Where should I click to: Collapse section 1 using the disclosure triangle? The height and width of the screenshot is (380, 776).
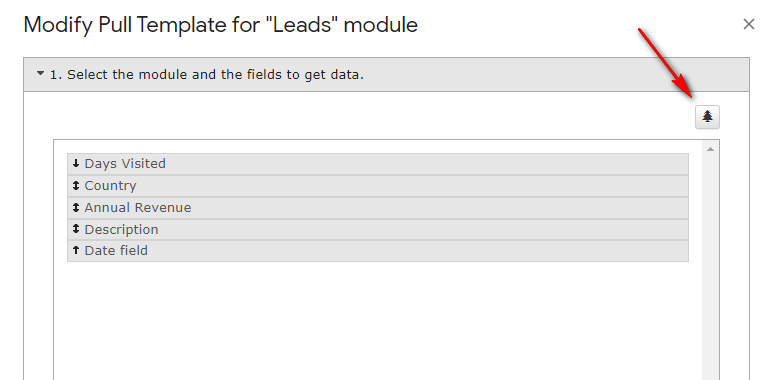[41, 74]
